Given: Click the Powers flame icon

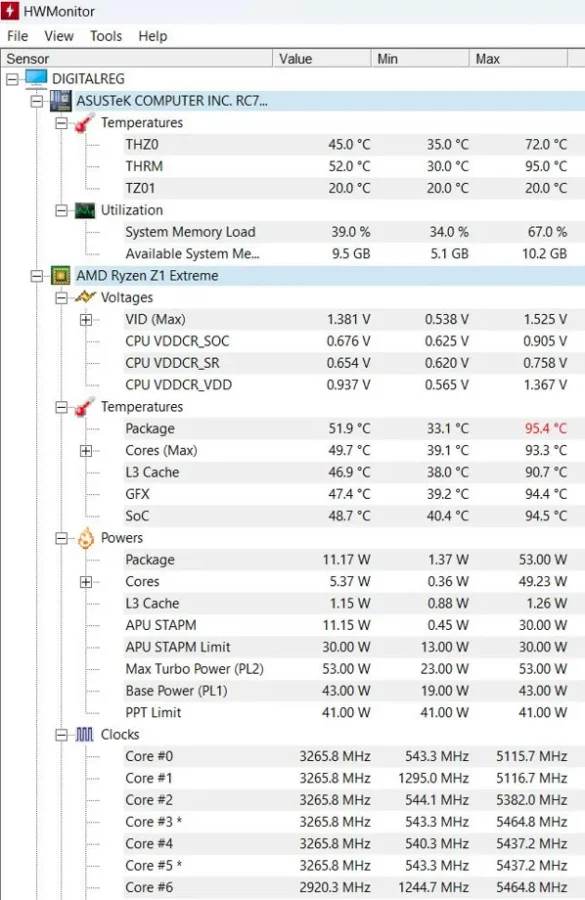Looking at the screenshot, I should click(86, 538).
